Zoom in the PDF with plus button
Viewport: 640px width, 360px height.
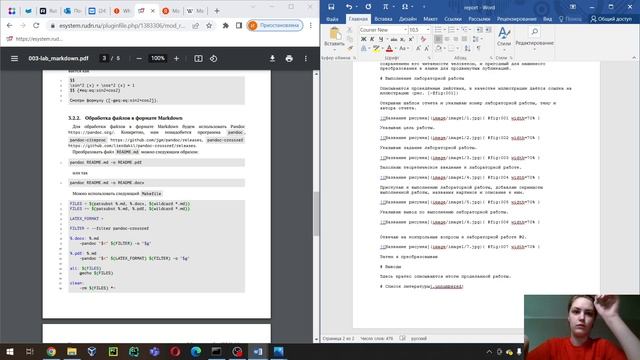(176, 58)
